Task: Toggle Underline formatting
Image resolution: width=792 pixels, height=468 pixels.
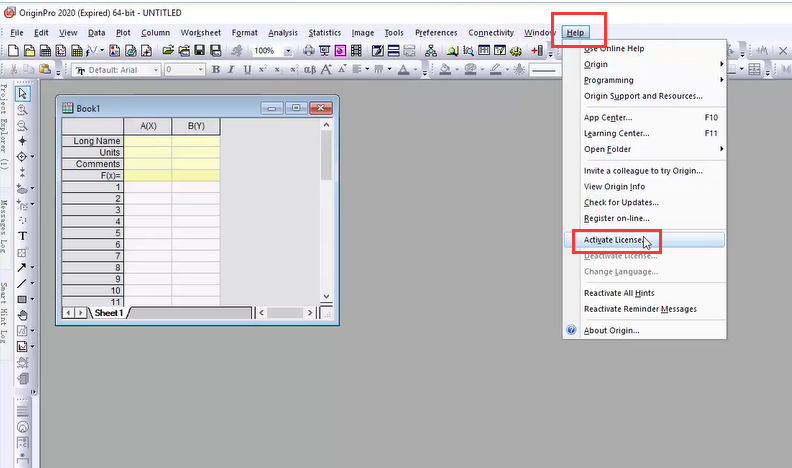Action: pyautogui.click(x=247, y=70)
